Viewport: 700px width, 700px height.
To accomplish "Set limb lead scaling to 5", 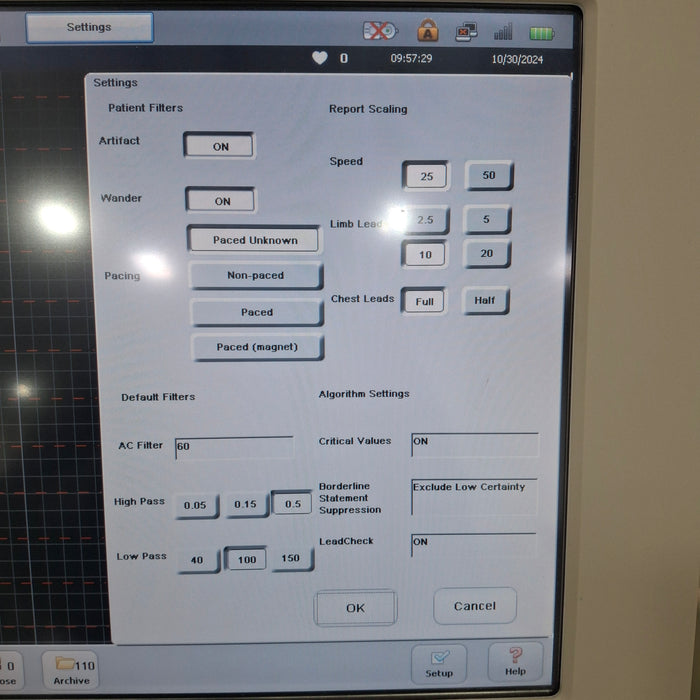I will pos(487,219).
